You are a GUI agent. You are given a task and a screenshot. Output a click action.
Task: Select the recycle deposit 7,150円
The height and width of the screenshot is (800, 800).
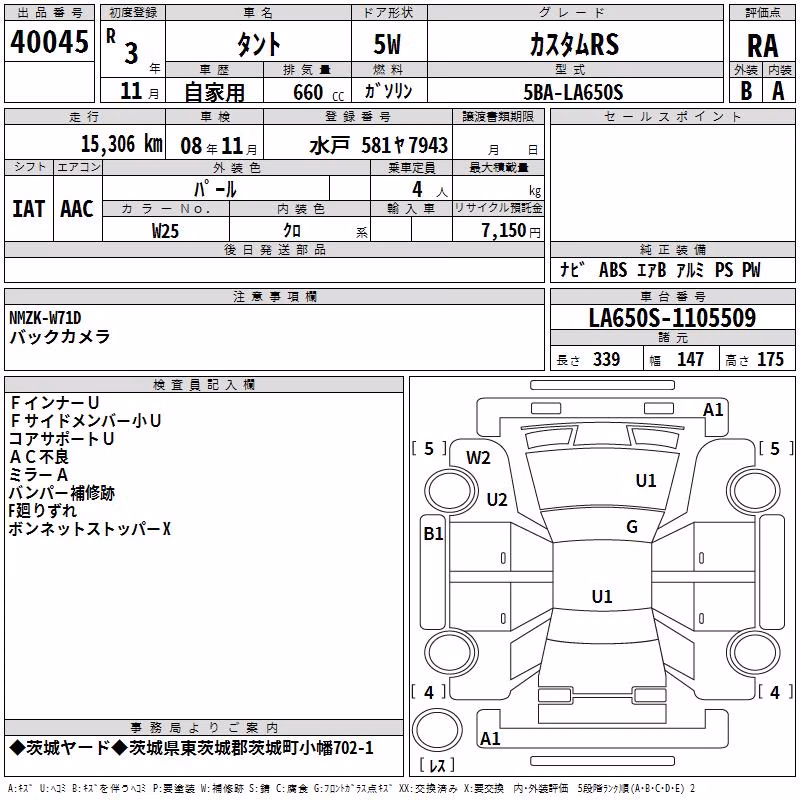pos(511,231)
